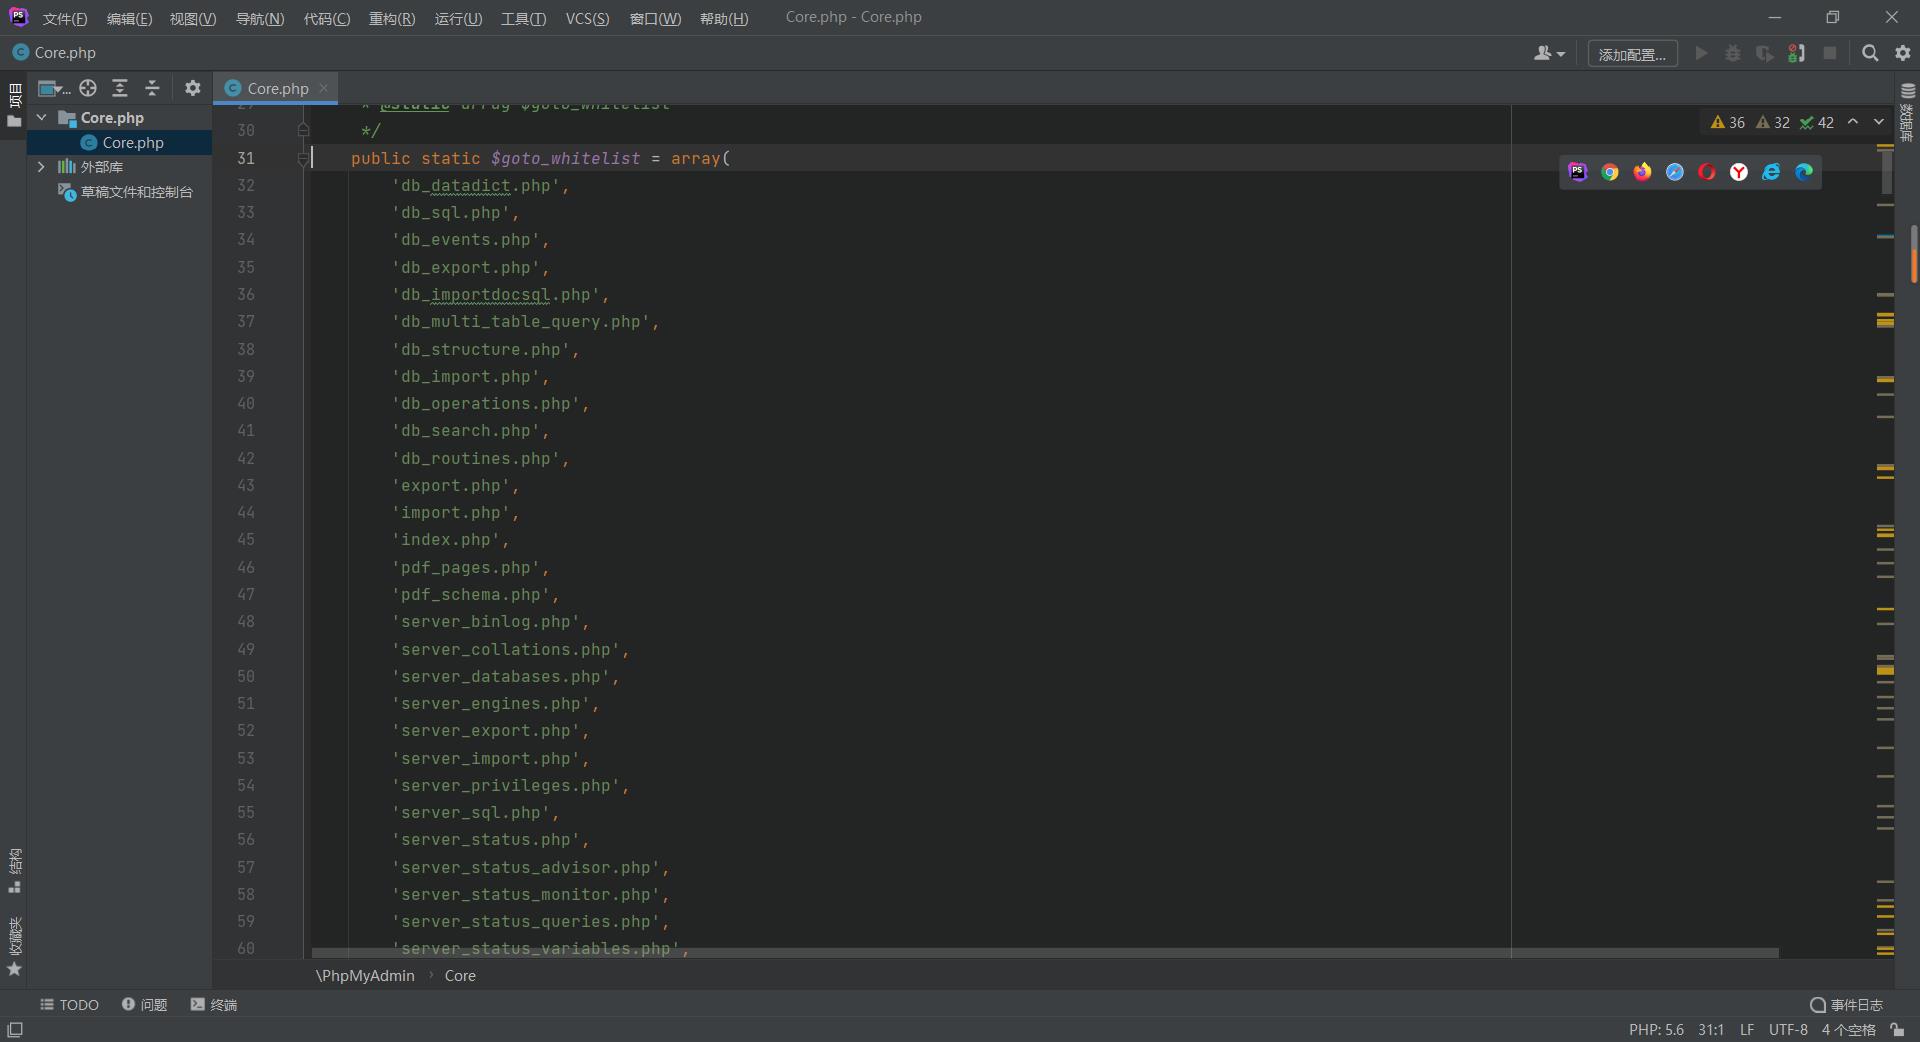Click \PhpMyAdmin in the breadcrumb
1920x1042 pixels.
click(365, 976)
